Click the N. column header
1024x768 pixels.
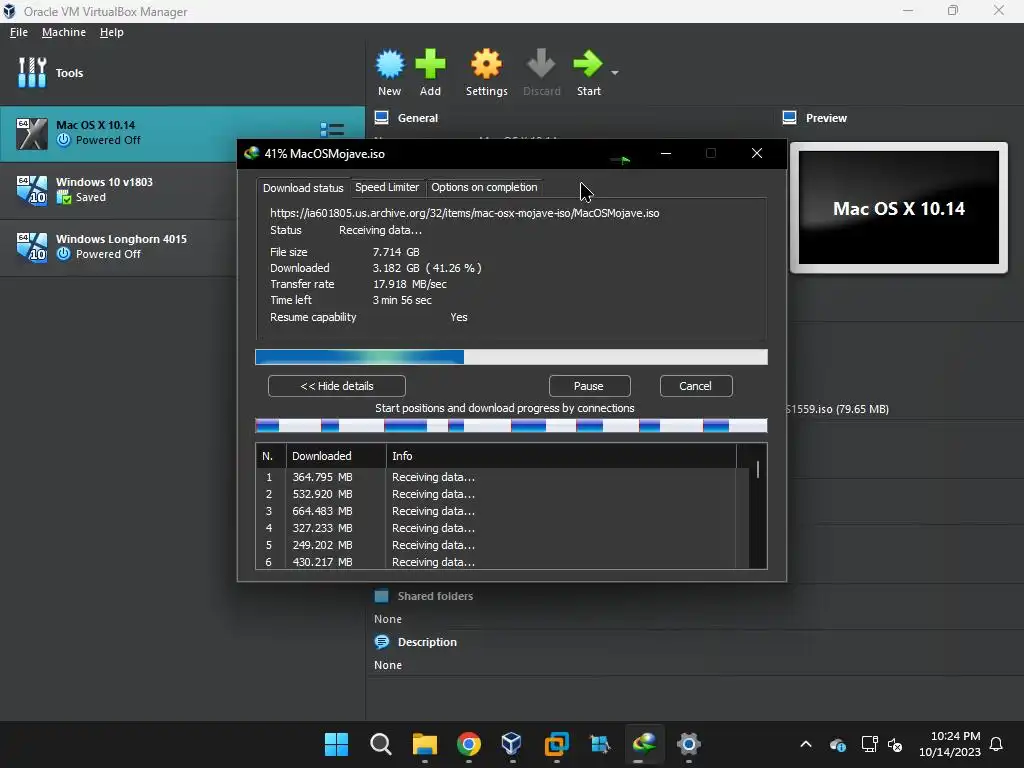[270, 456]
